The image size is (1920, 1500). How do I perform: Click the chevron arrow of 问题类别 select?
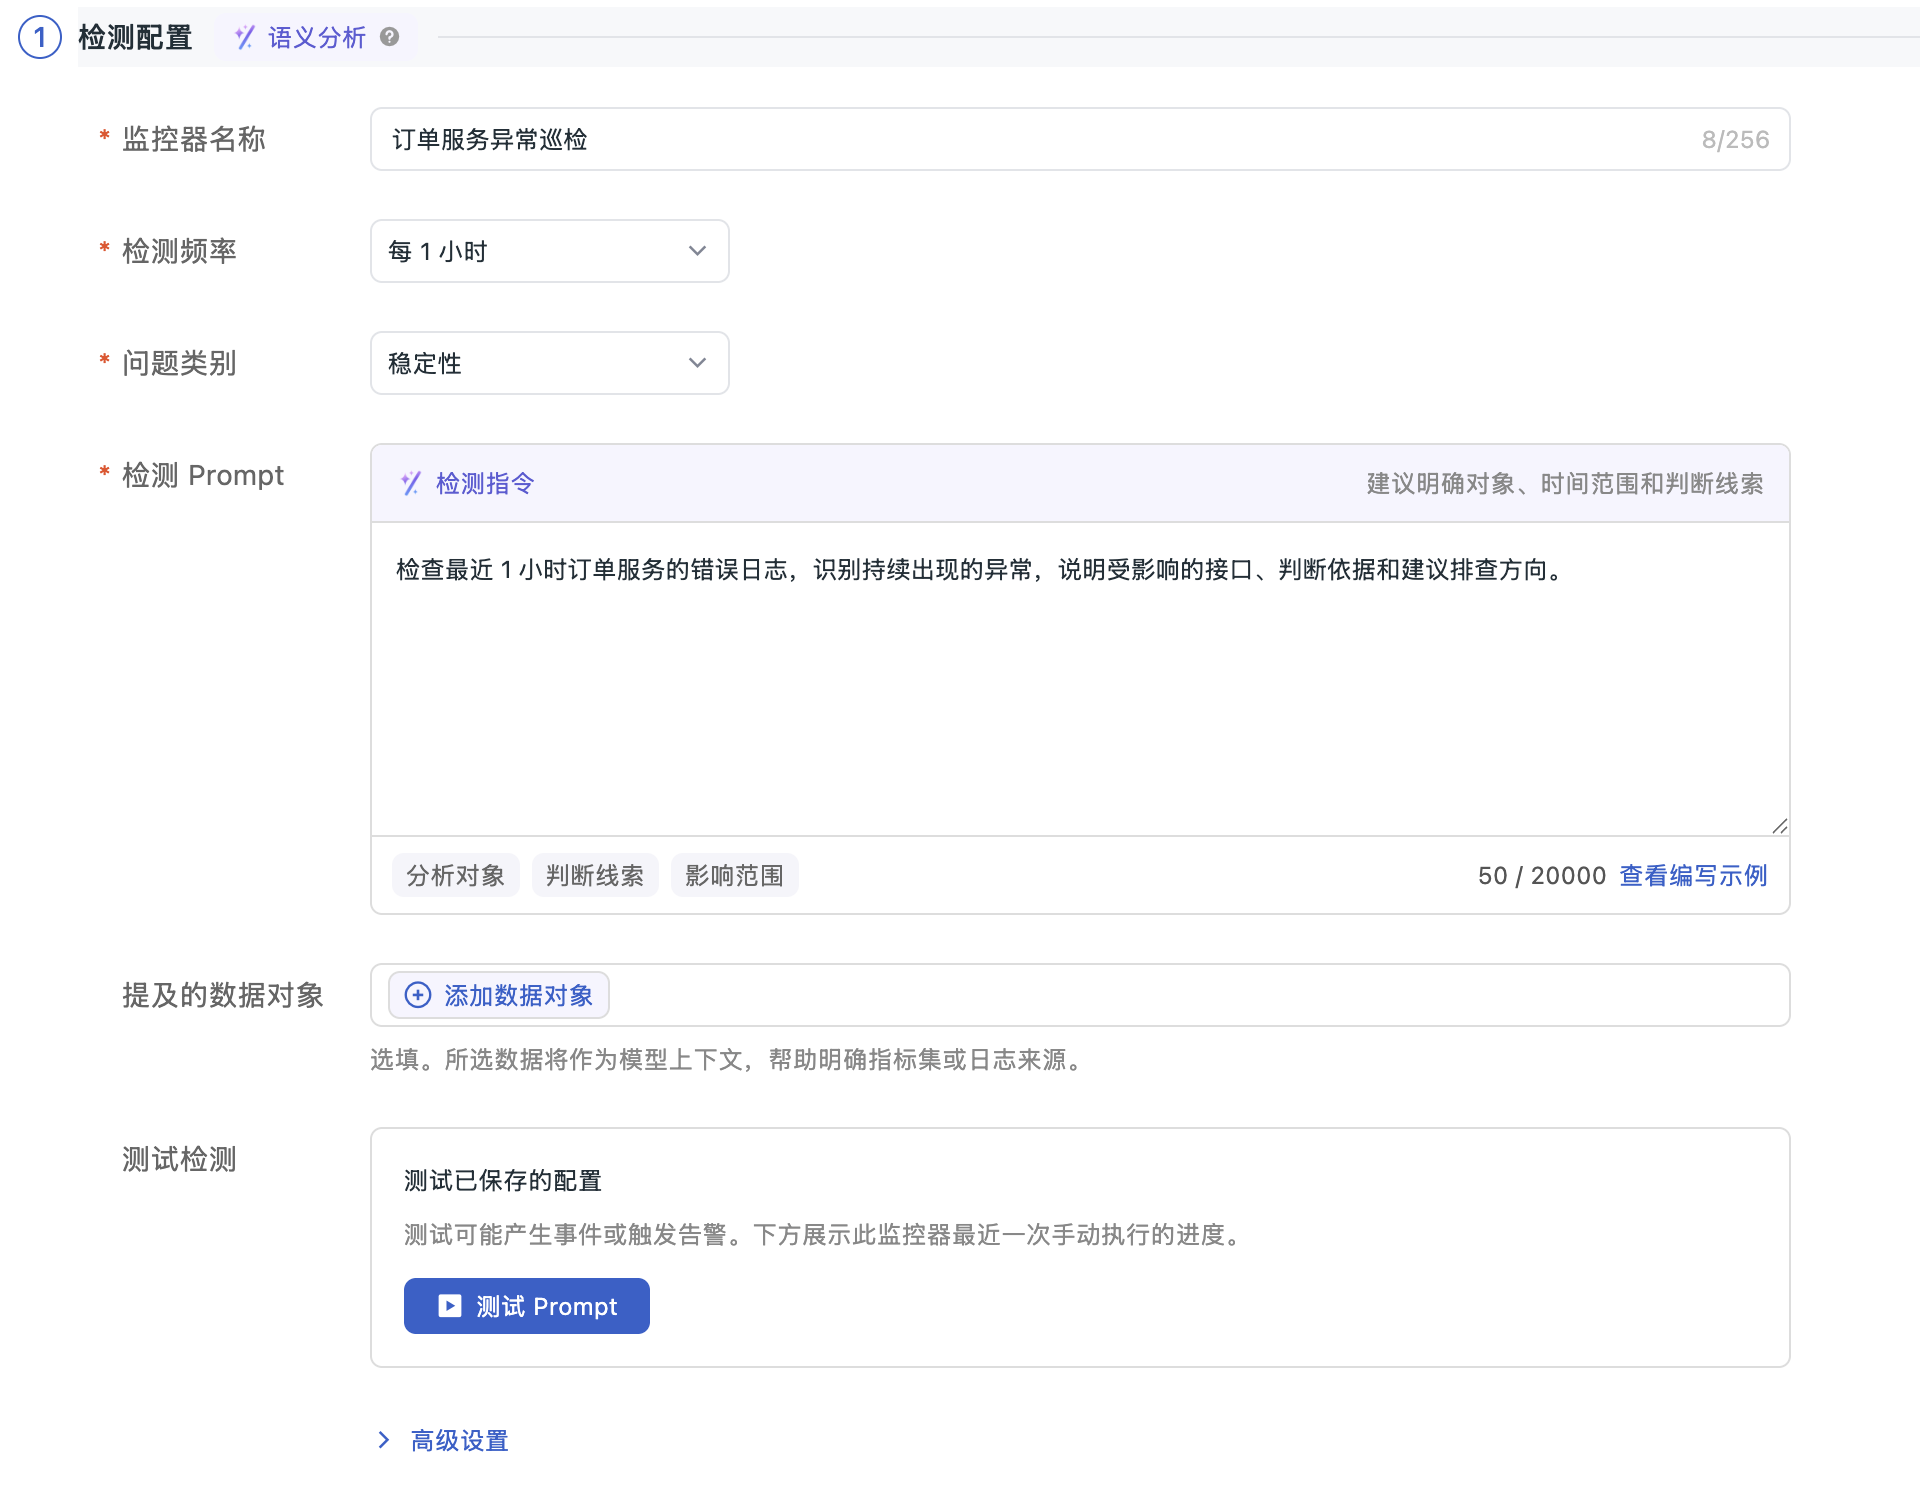click(697, 363)
